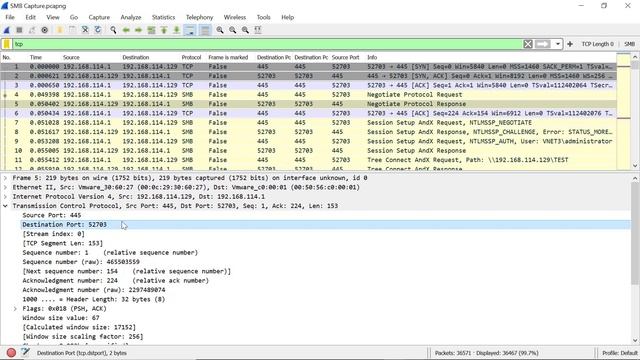Select packet 4 Negotiate Protocol Request
This screenshot has width=640, height=360.
pyautogui.click(x=309, y=95)
